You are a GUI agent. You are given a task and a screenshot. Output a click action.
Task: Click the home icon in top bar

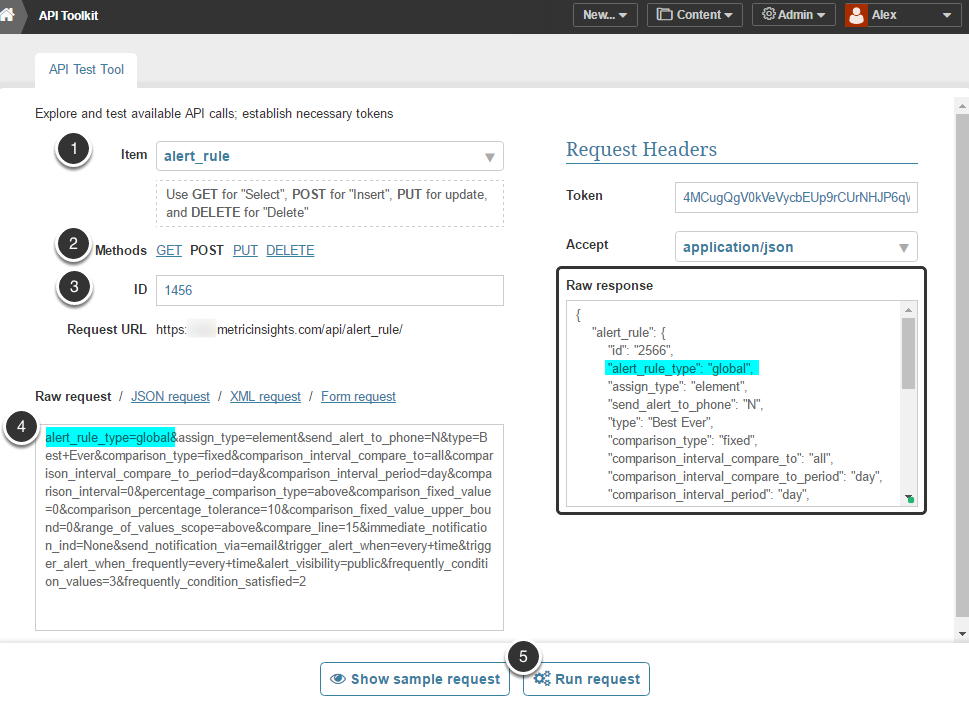(x=10, y=16)
